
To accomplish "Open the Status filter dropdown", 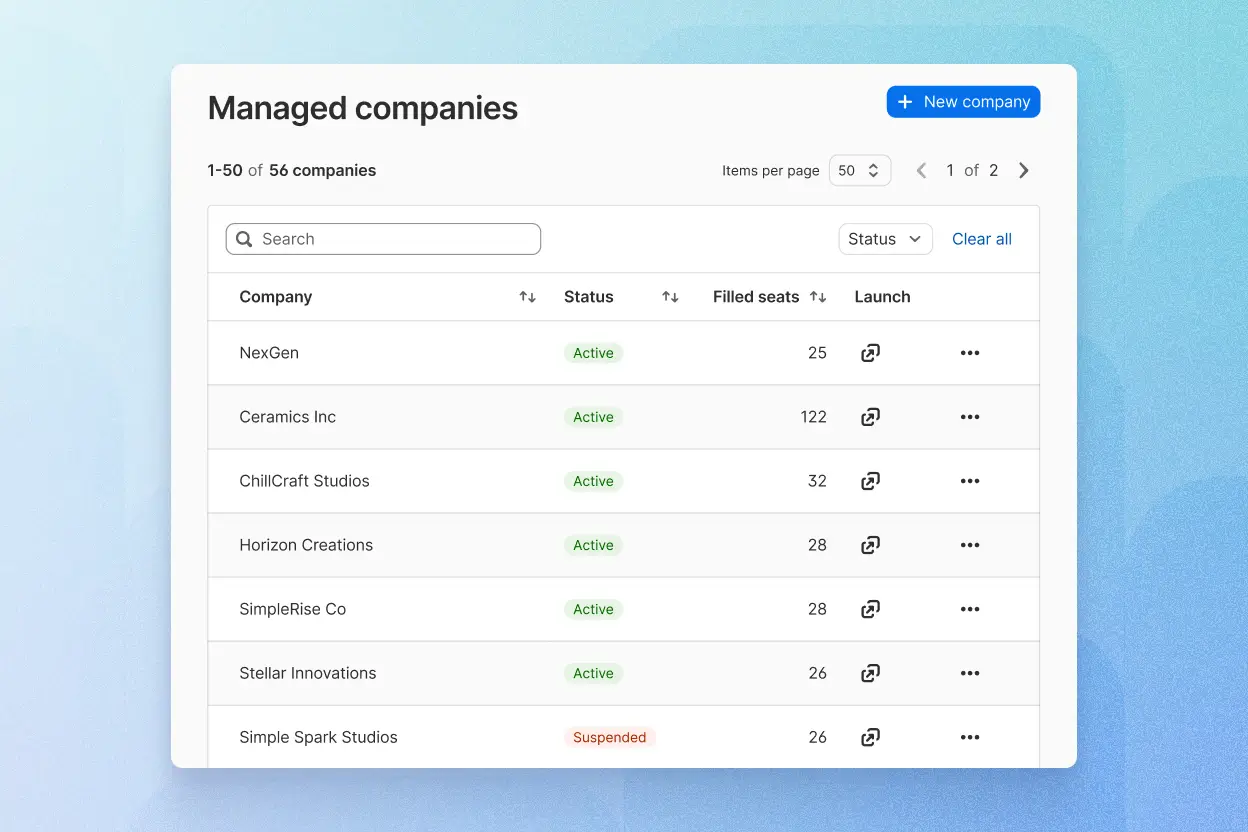I will click(x=885, y=239).
